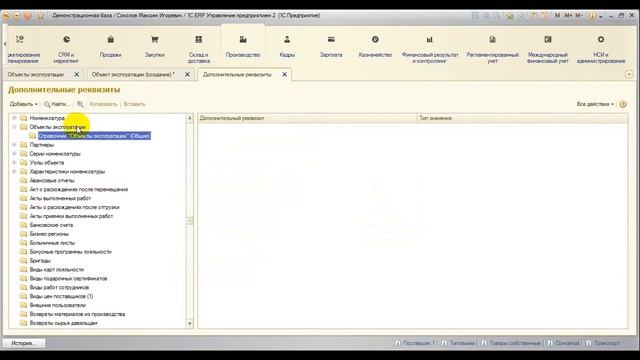Select the Больничные листы tree item
The width and height of the screenshot is (640, 360).
click(x=52, y=243)
